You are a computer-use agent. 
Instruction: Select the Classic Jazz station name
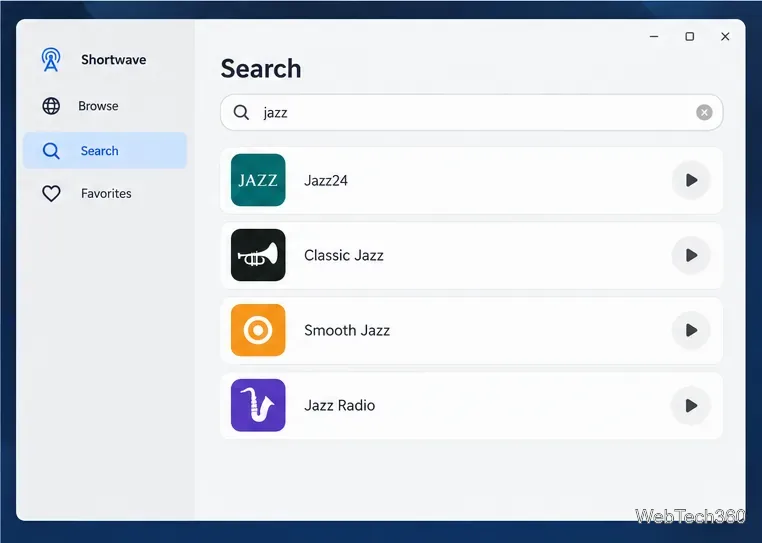tap(344, 256)
